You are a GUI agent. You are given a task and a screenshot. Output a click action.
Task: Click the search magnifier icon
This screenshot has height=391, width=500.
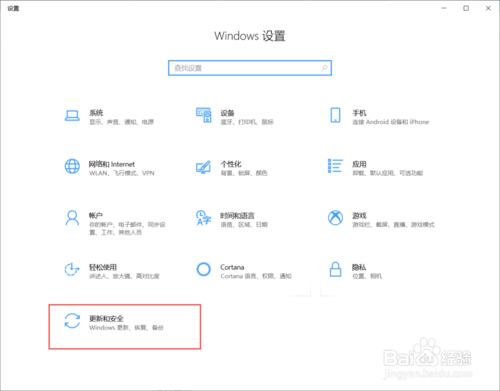tap(324, 68)
